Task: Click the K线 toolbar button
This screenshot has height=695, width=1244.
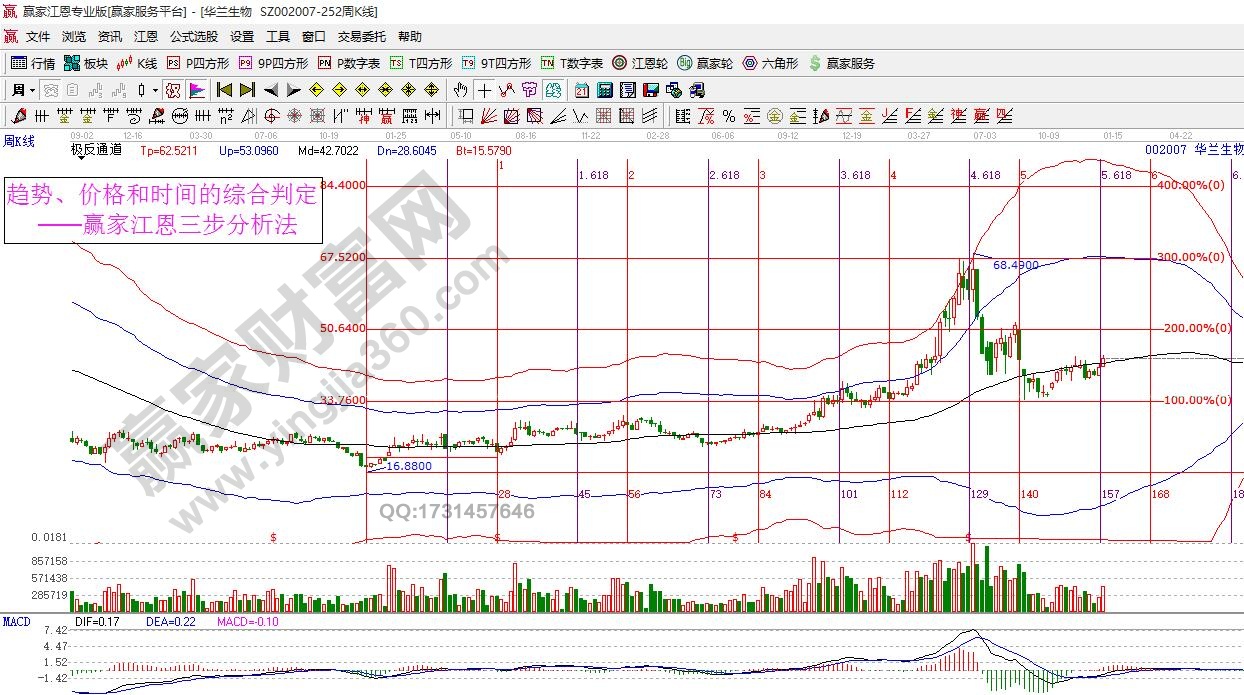Action: [x=138, y=63]
